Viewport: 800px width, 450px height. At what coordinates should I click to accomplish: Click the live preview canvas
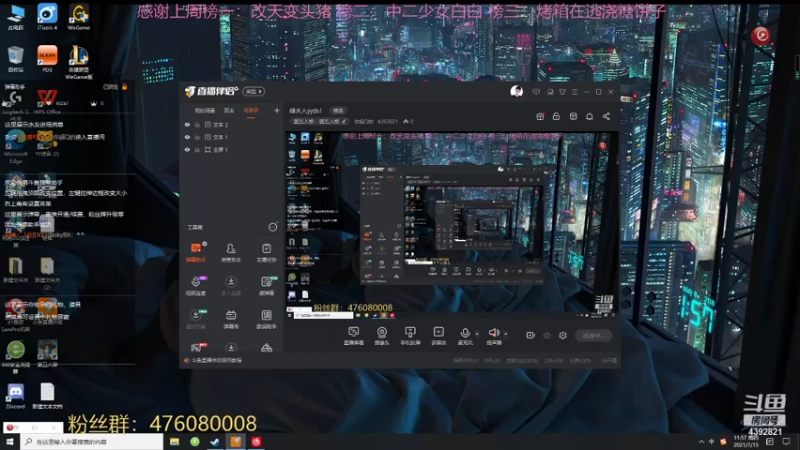[452, 226]
